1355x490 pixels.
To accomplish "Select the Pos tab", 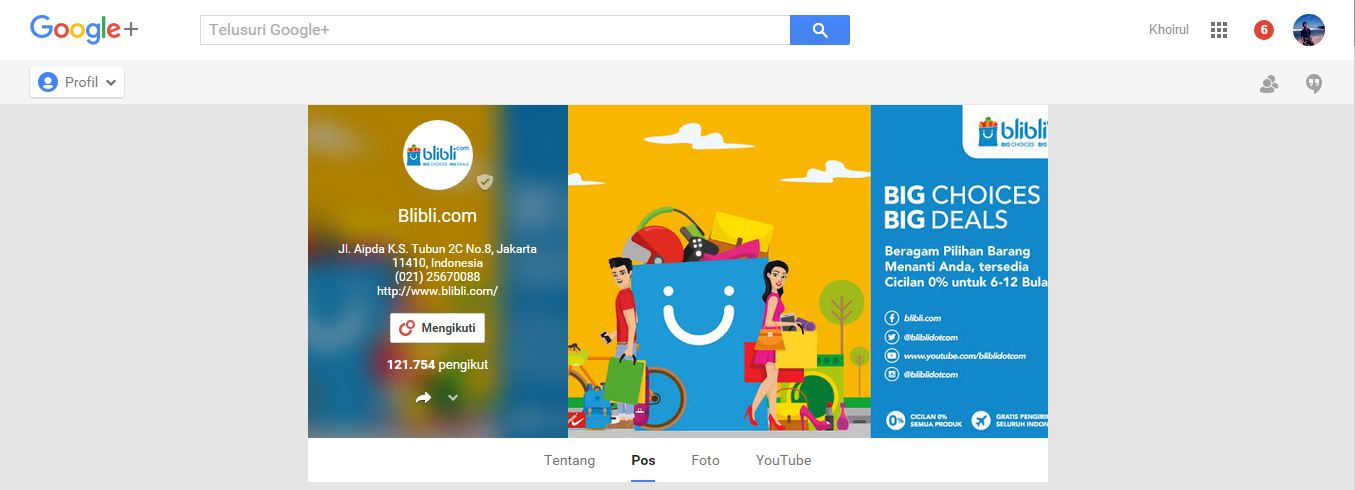I will click(x=643, y=461).
